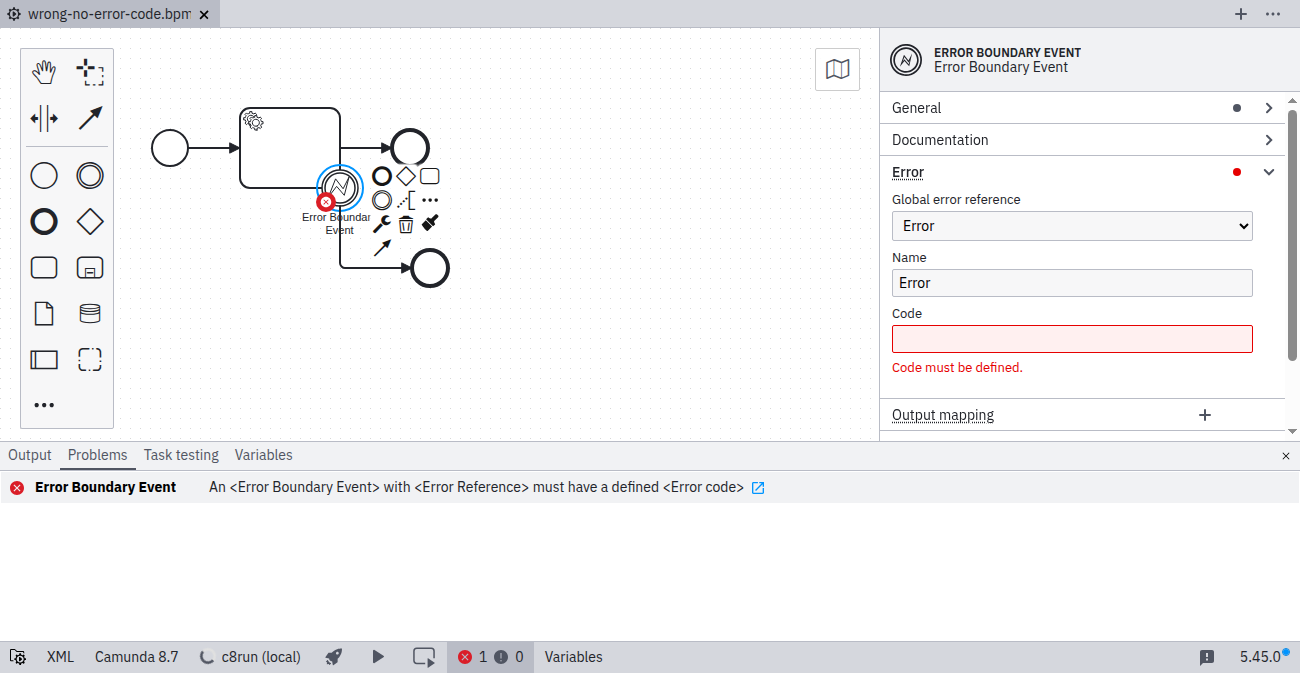Image resolution: width=1300 pixels, height=673 pixels.
Task: Activate the Lasso selection tool
Action: click(x=90, y=72)
